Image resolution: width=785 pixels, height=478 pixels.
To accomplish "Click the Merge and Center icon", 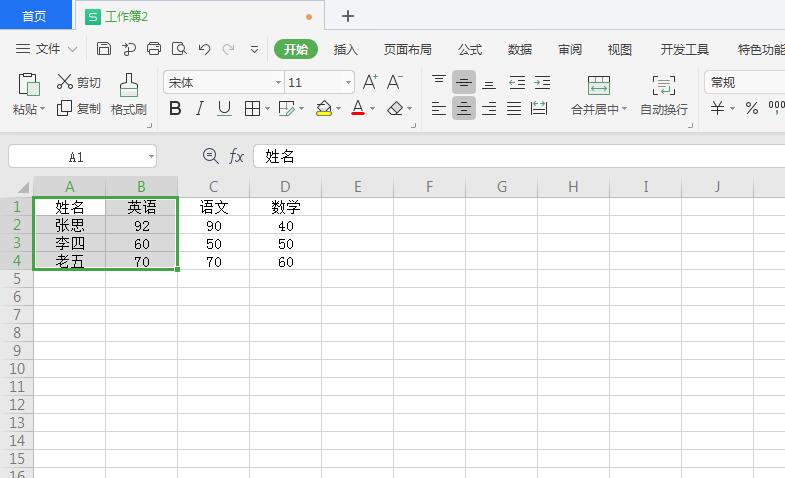I will click(599, 86).
